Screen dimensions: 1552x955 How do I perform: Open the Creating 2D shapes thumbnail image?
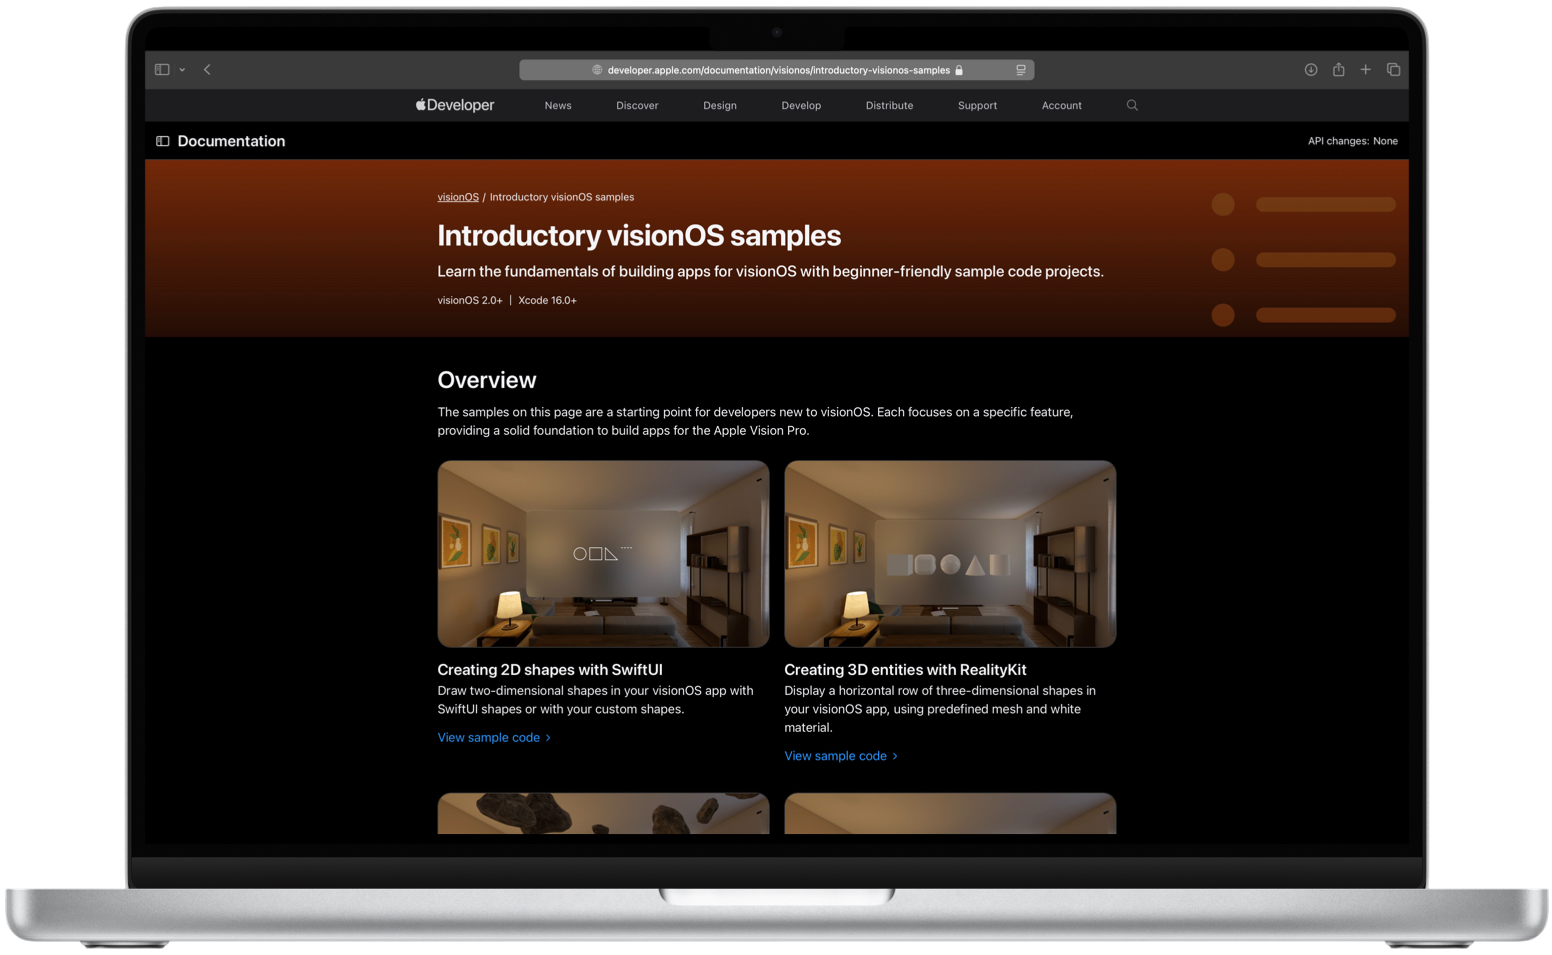[x=603, y=554]
